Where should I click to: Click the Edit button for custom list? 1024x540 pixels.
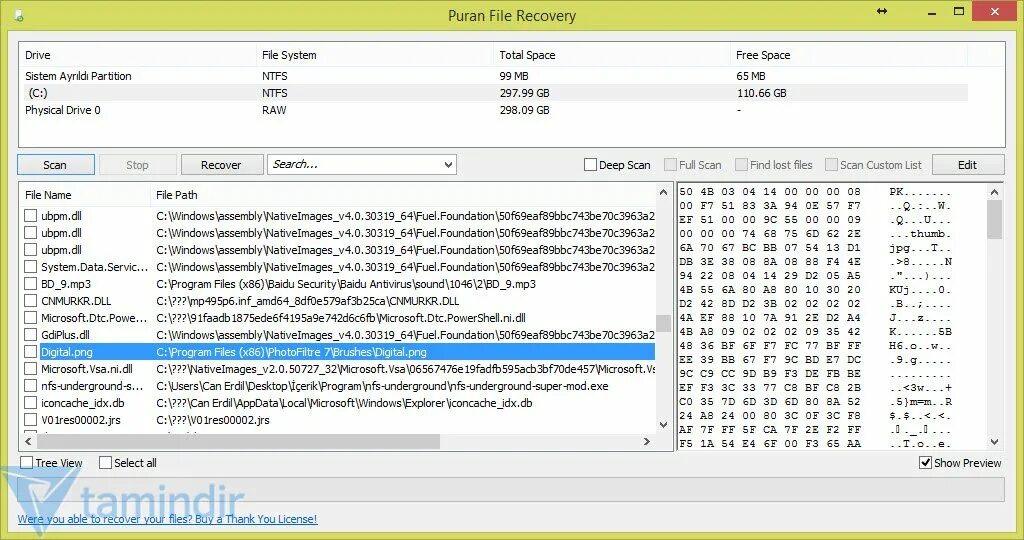pos(968,165)
